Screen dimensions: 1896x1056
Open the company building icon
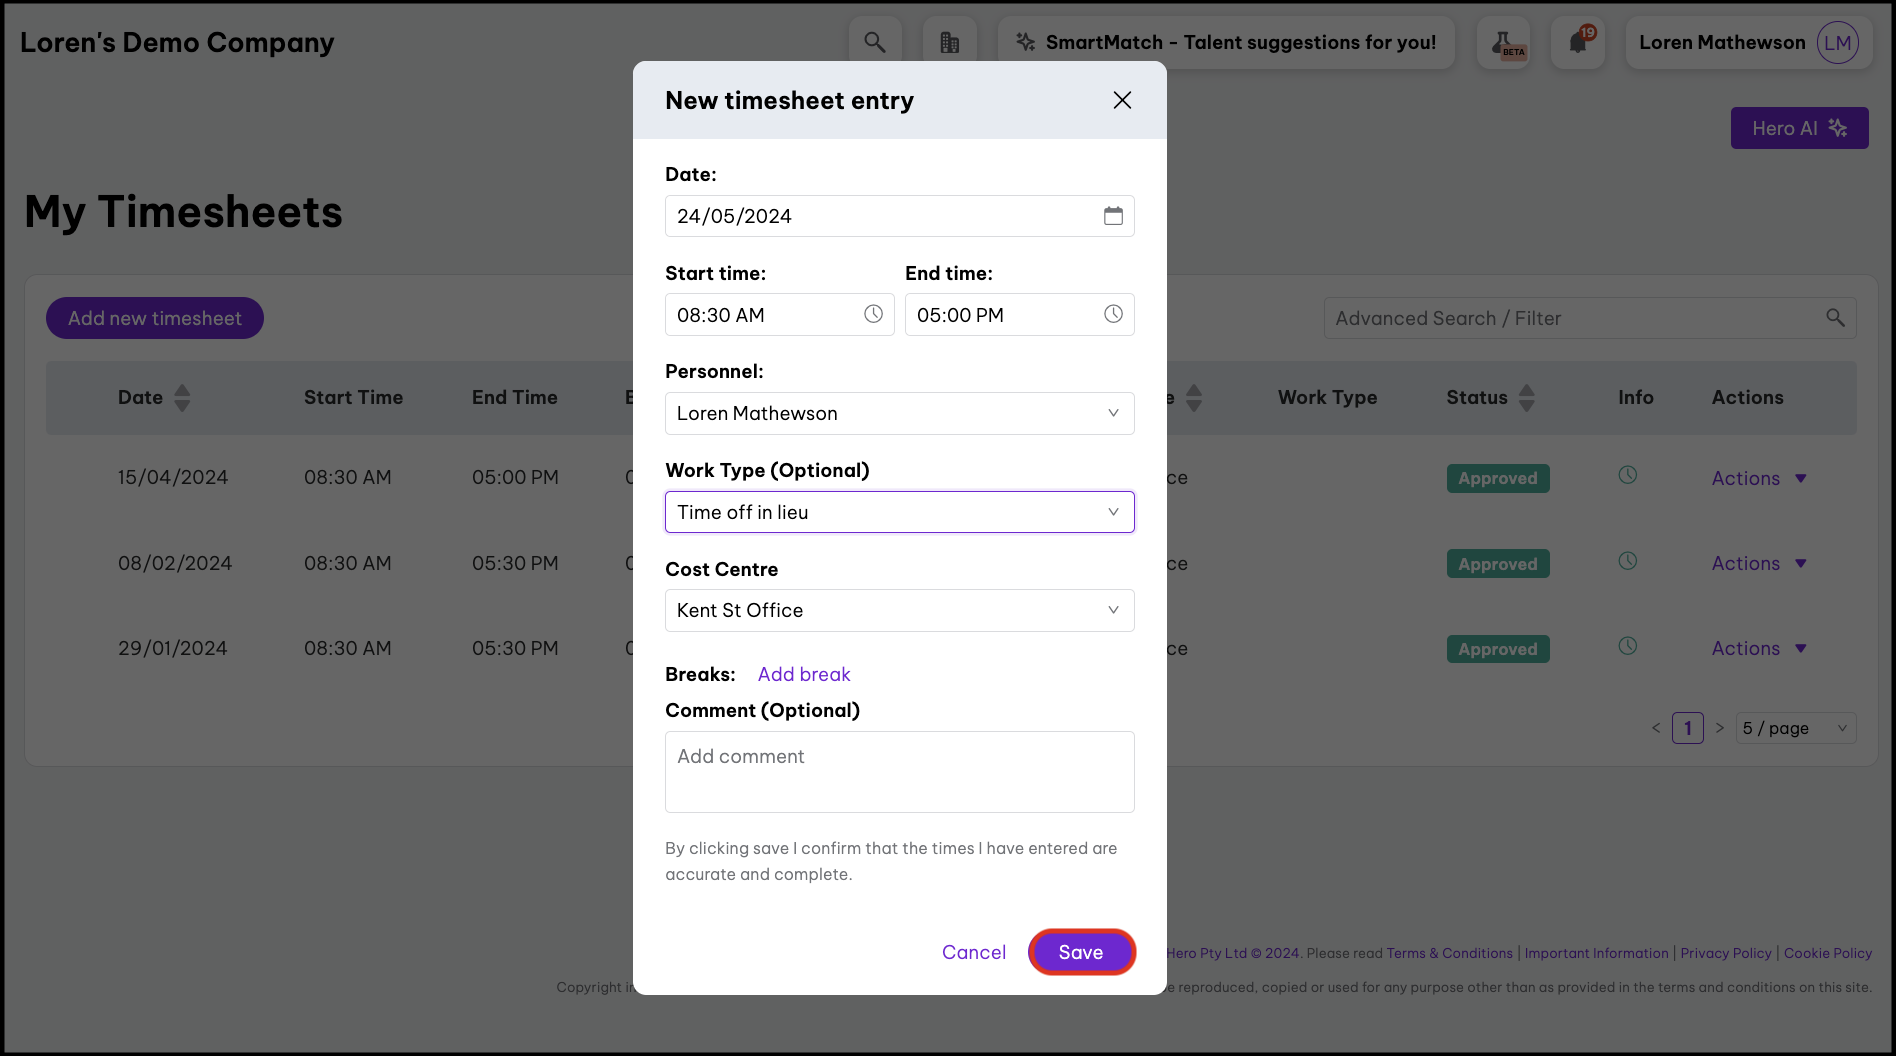point(949,43)
